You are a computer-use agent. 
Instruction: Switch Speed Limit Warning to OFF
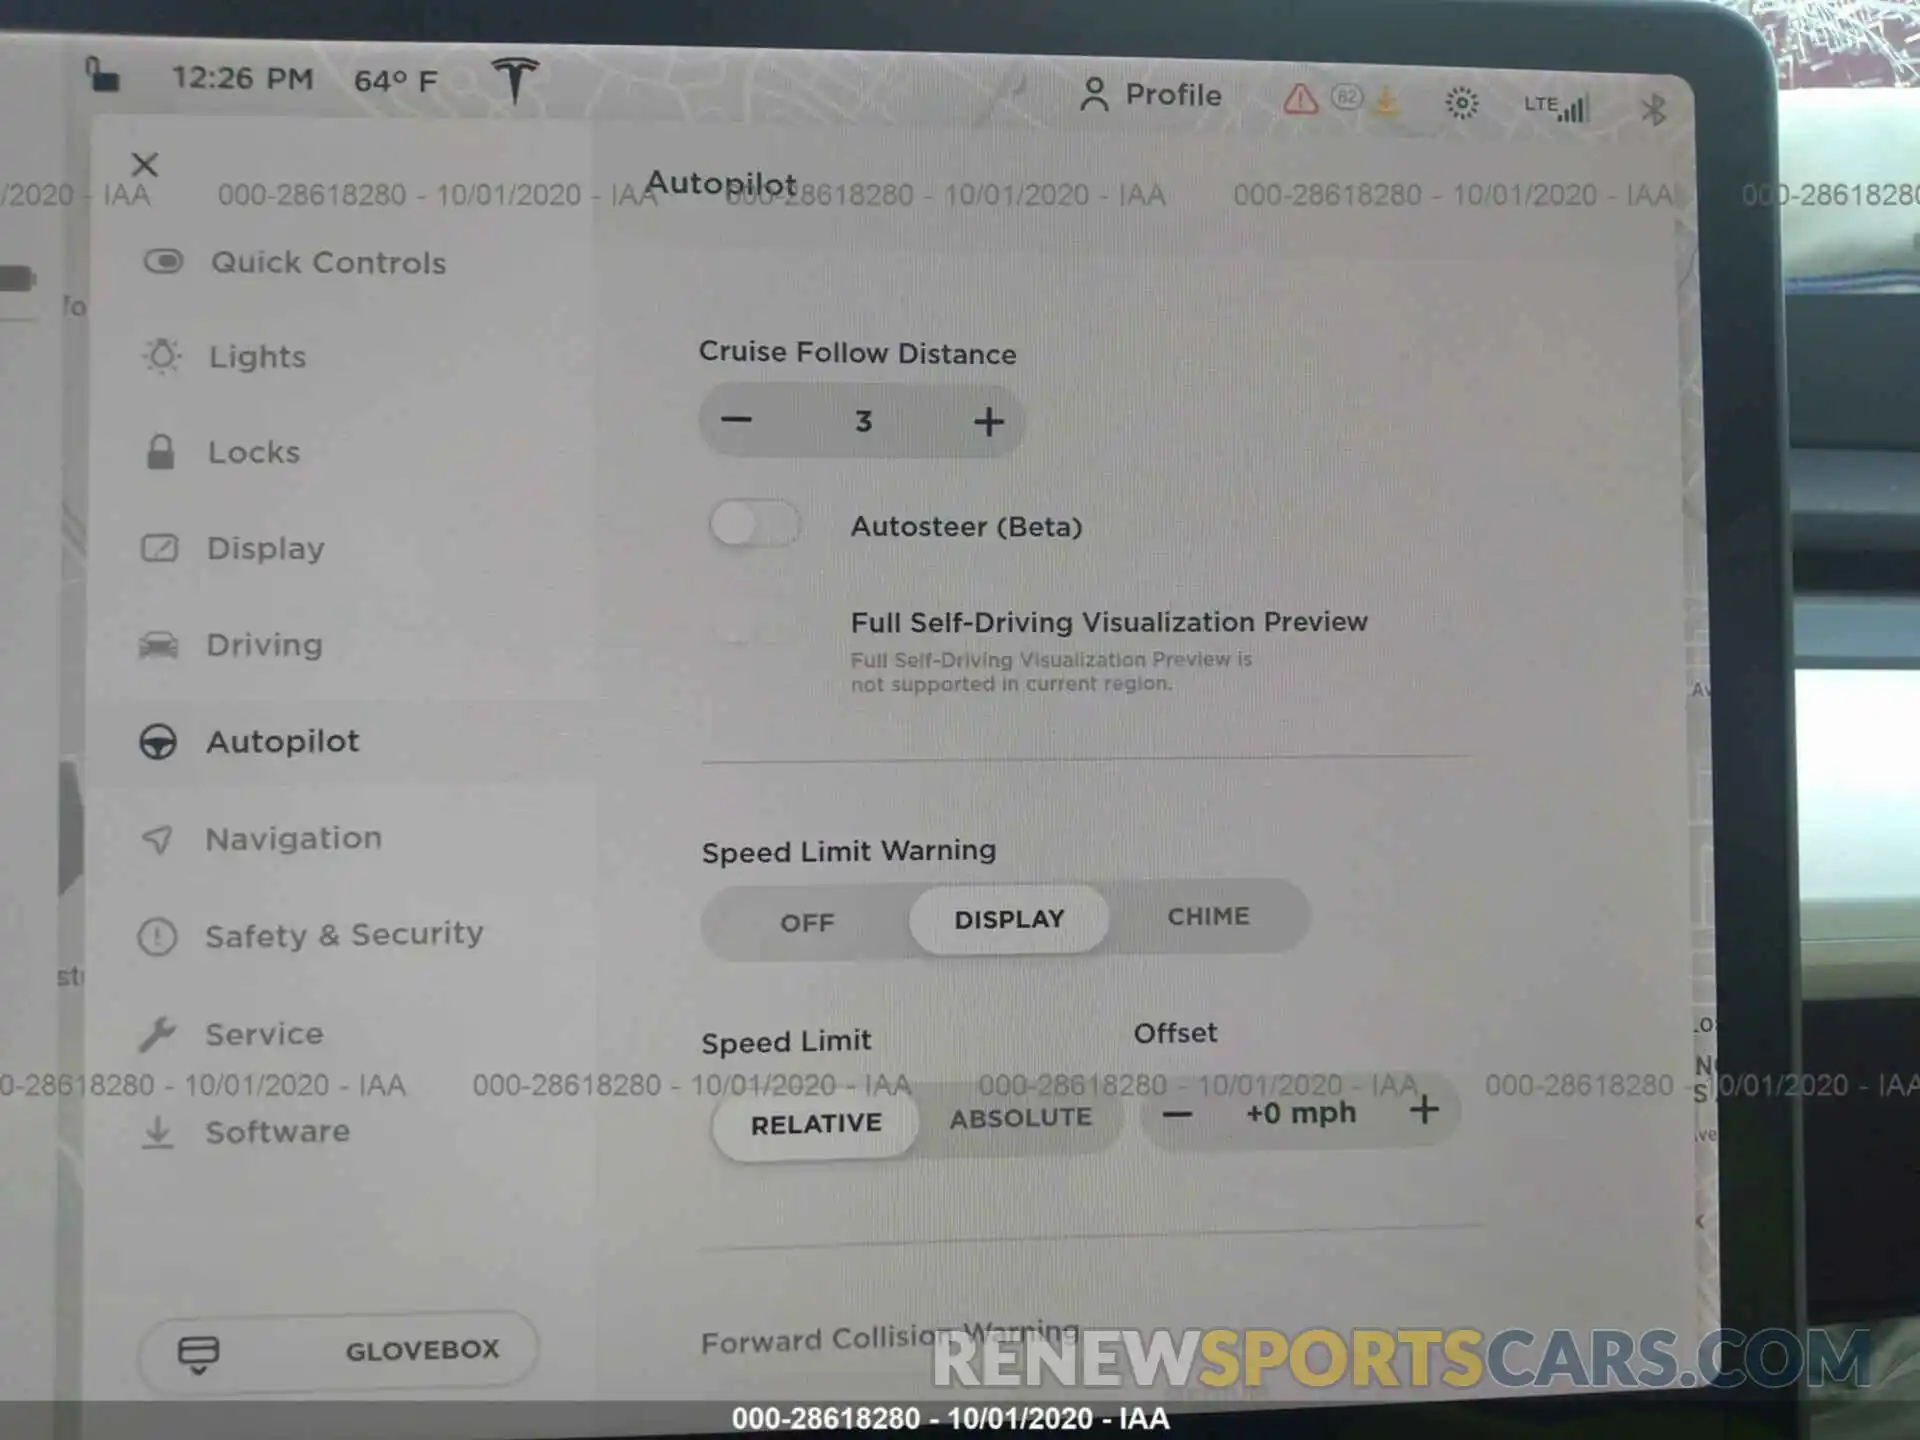806,918
